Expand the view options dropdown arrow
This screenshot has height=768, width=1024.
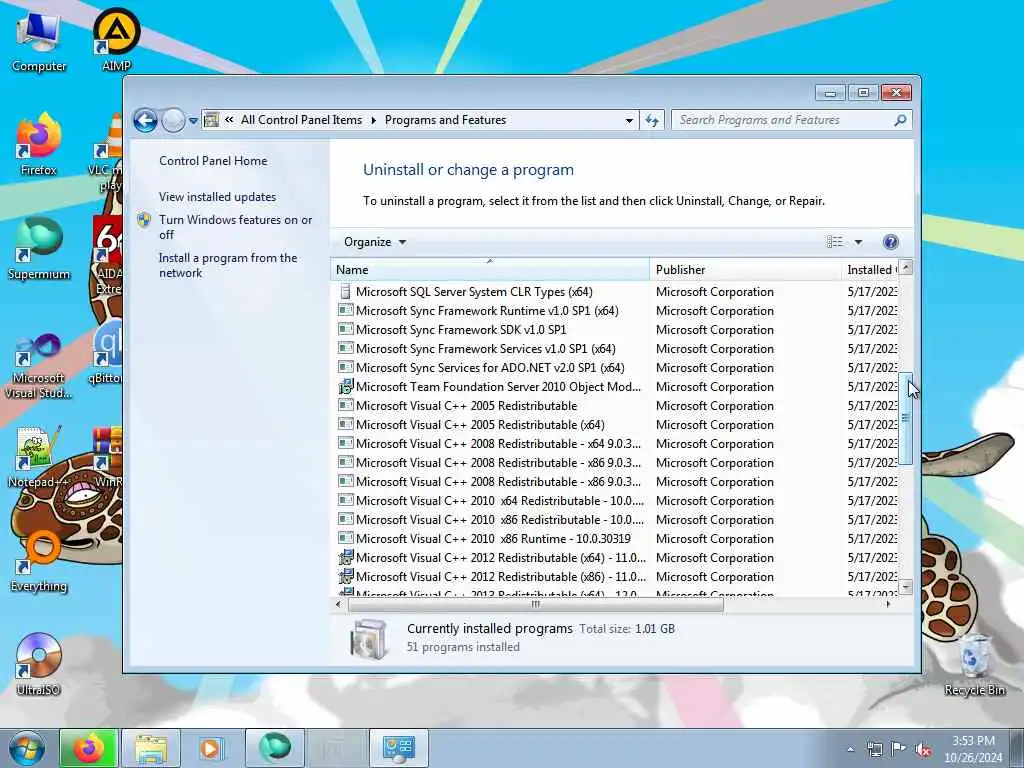858,242
